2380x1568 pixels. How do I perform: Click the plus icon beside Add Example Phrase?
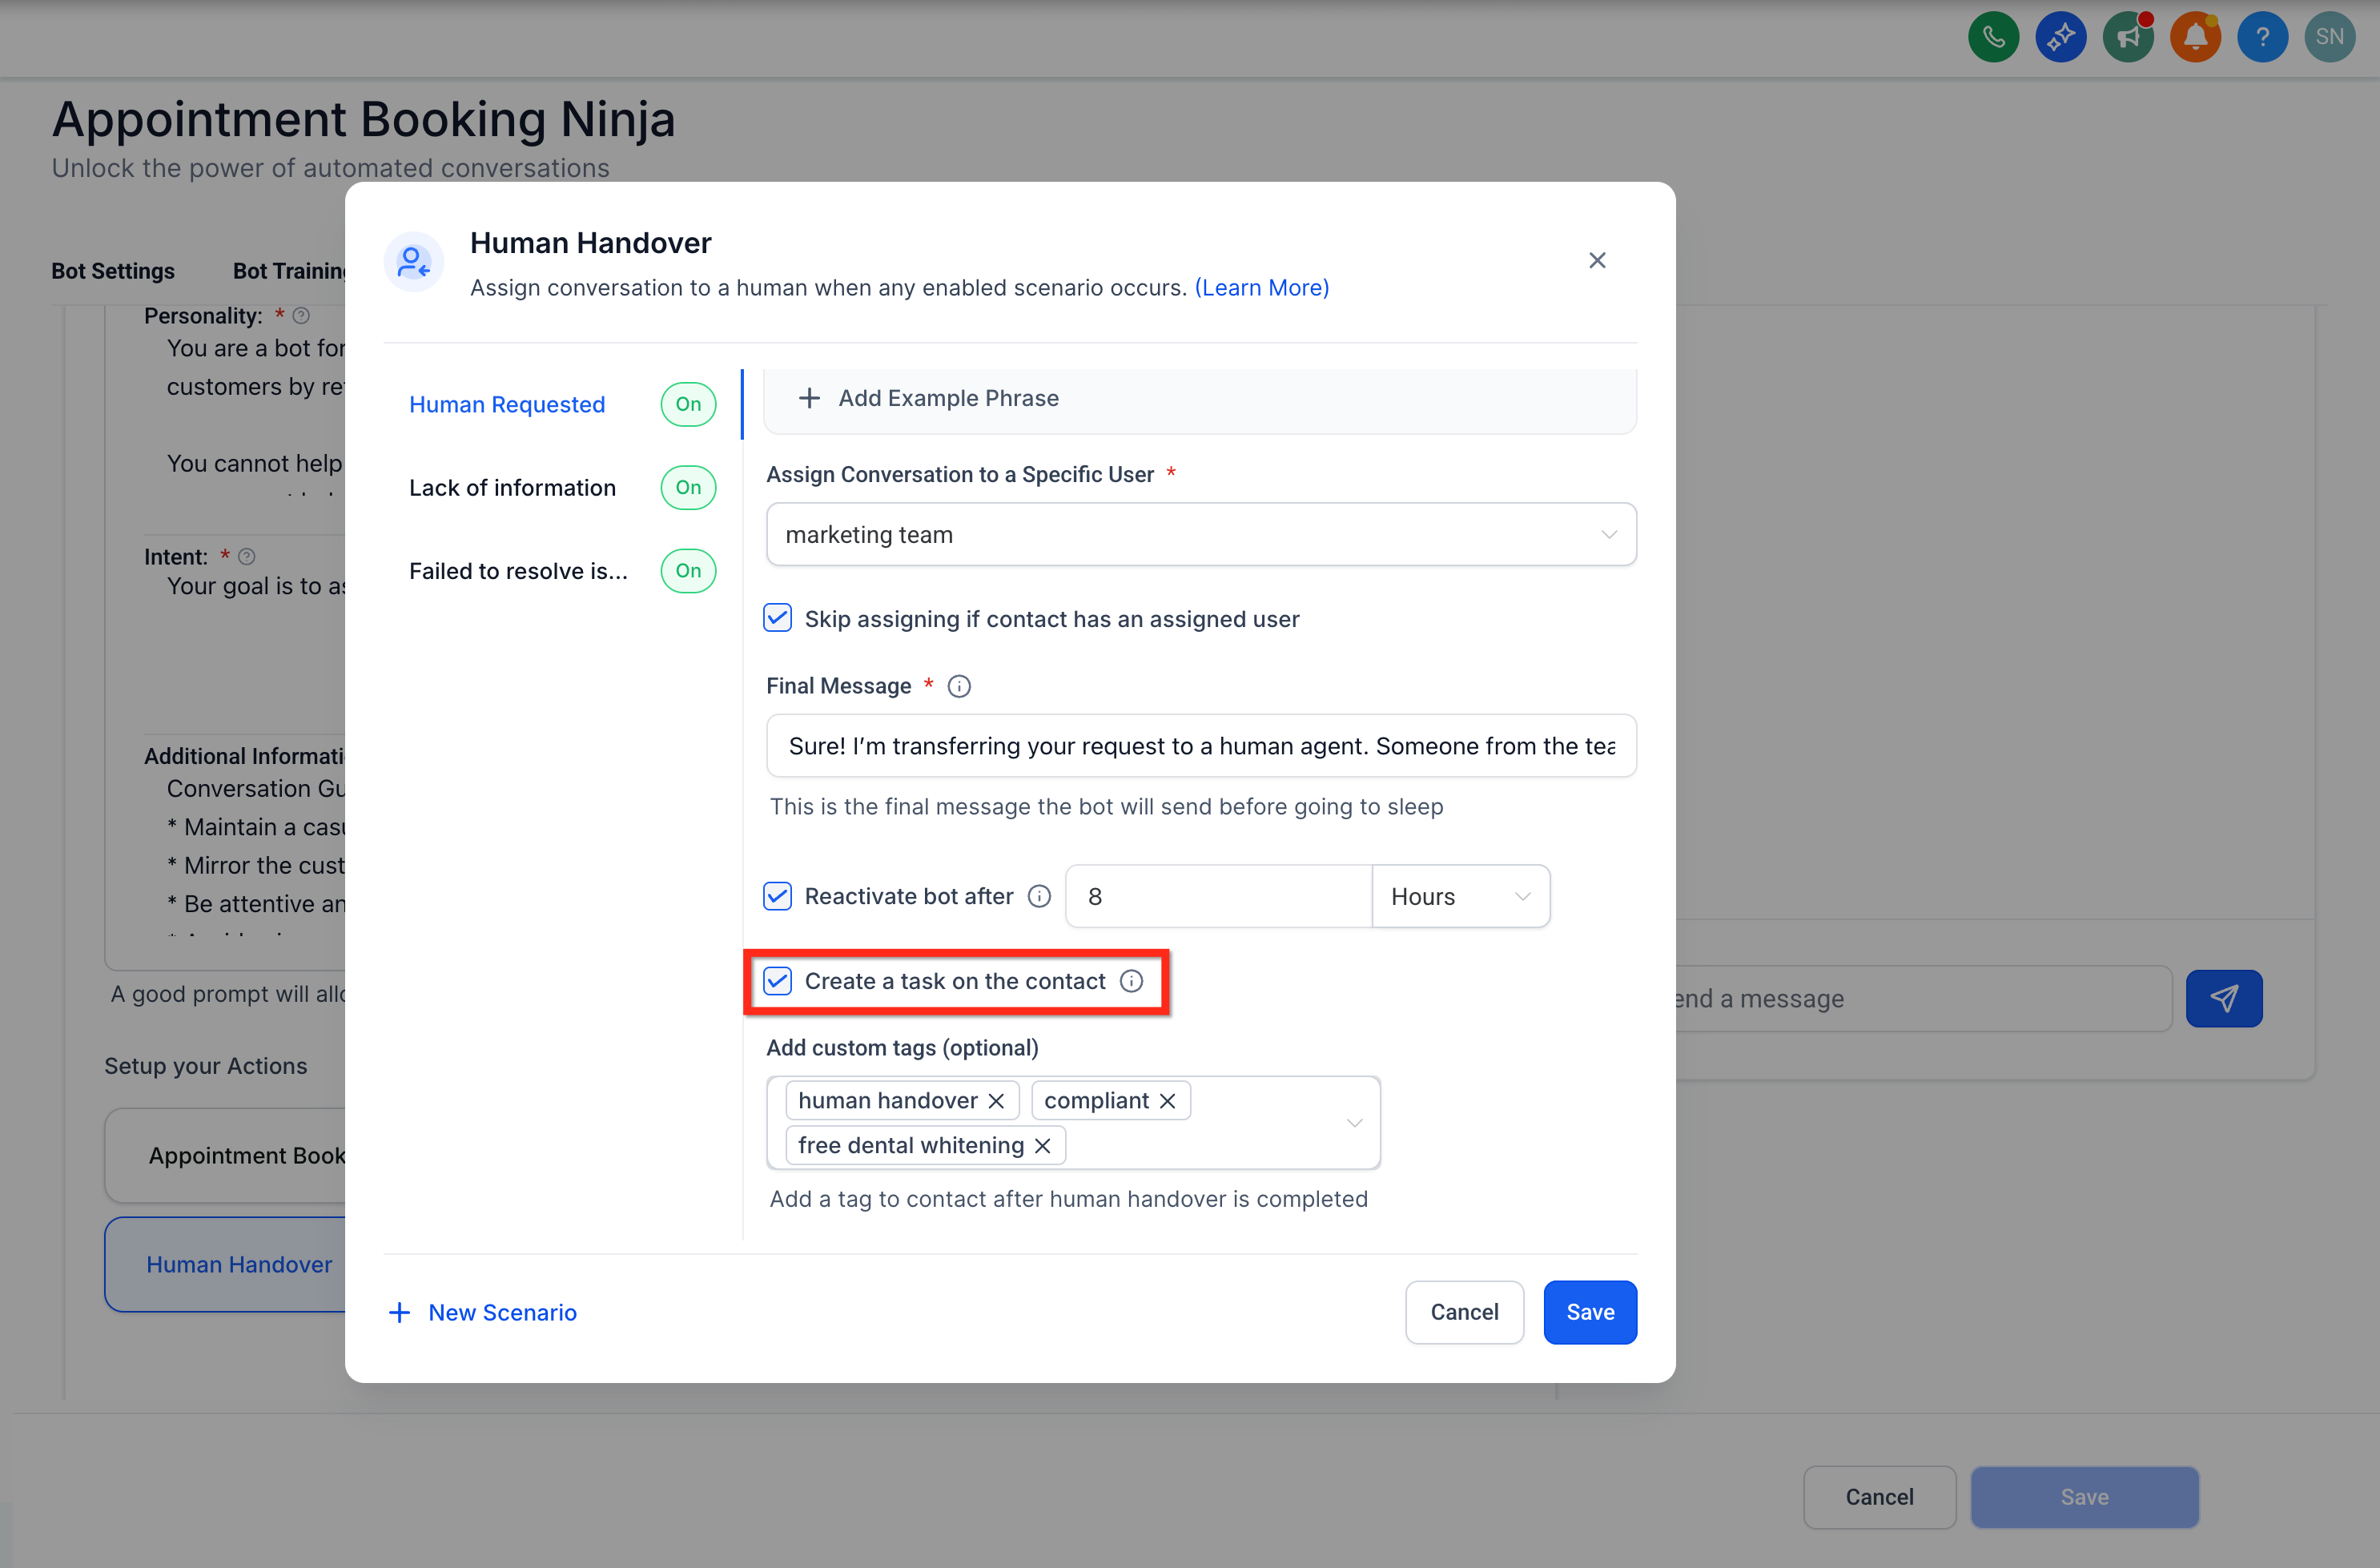809,398
